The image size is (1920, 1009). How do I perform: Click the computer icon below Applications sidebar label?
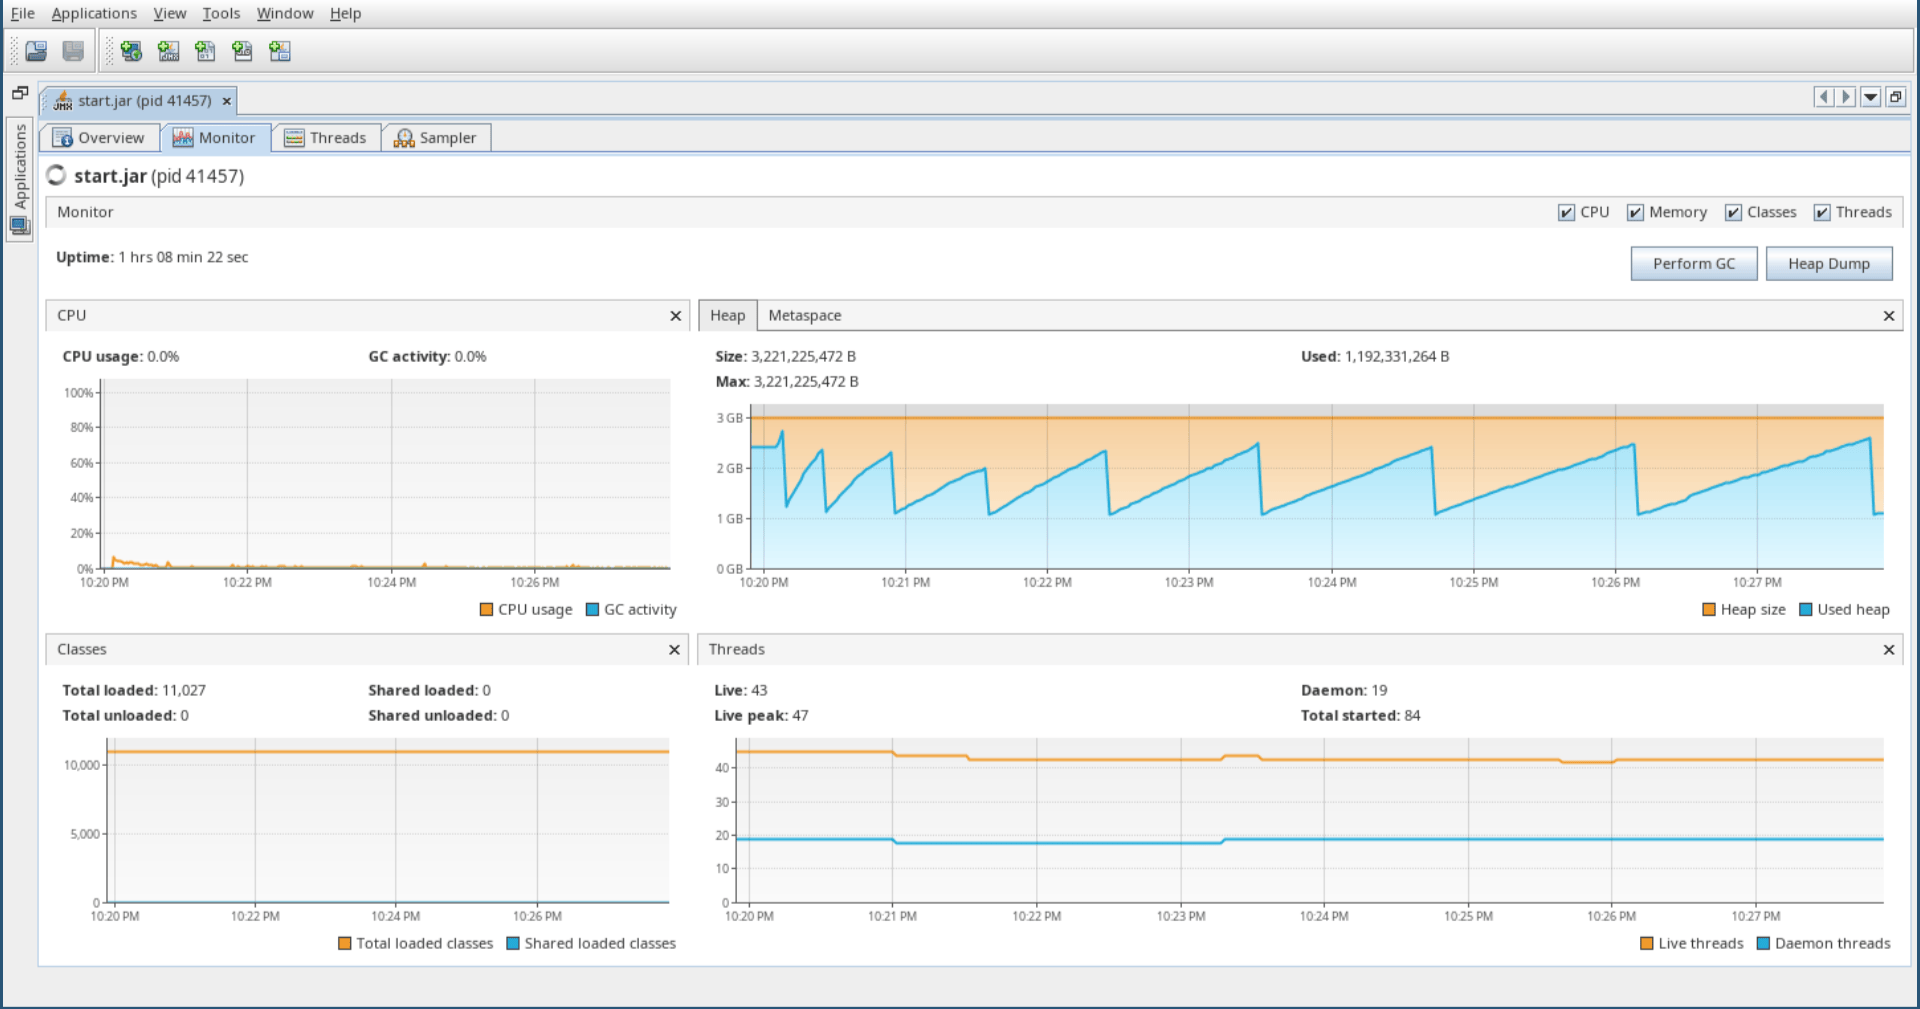[x=19, y=226]
